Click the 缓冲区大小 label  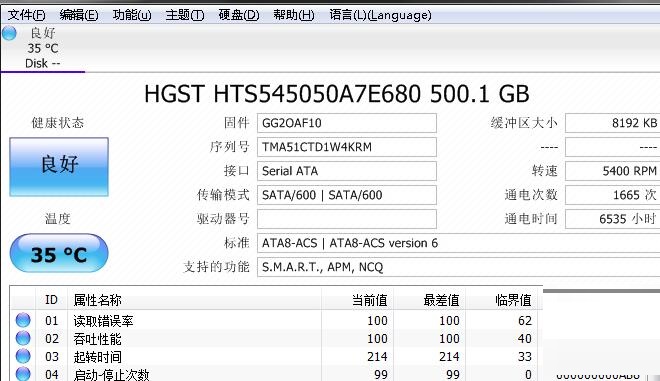pos(524,123)
